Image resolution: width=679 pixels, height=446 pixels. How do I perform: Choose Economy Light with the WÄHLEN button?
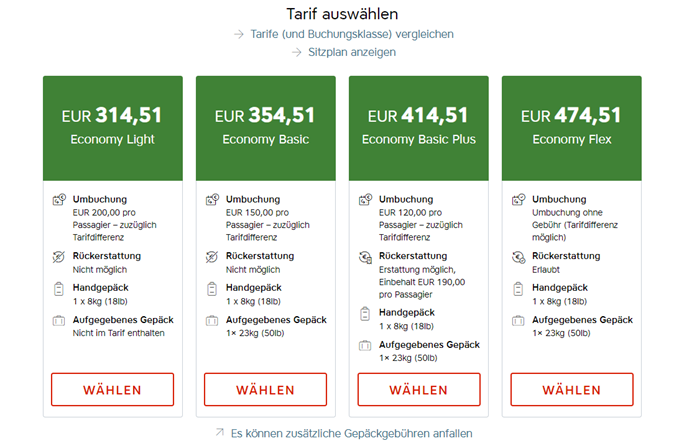pos(113,390)
